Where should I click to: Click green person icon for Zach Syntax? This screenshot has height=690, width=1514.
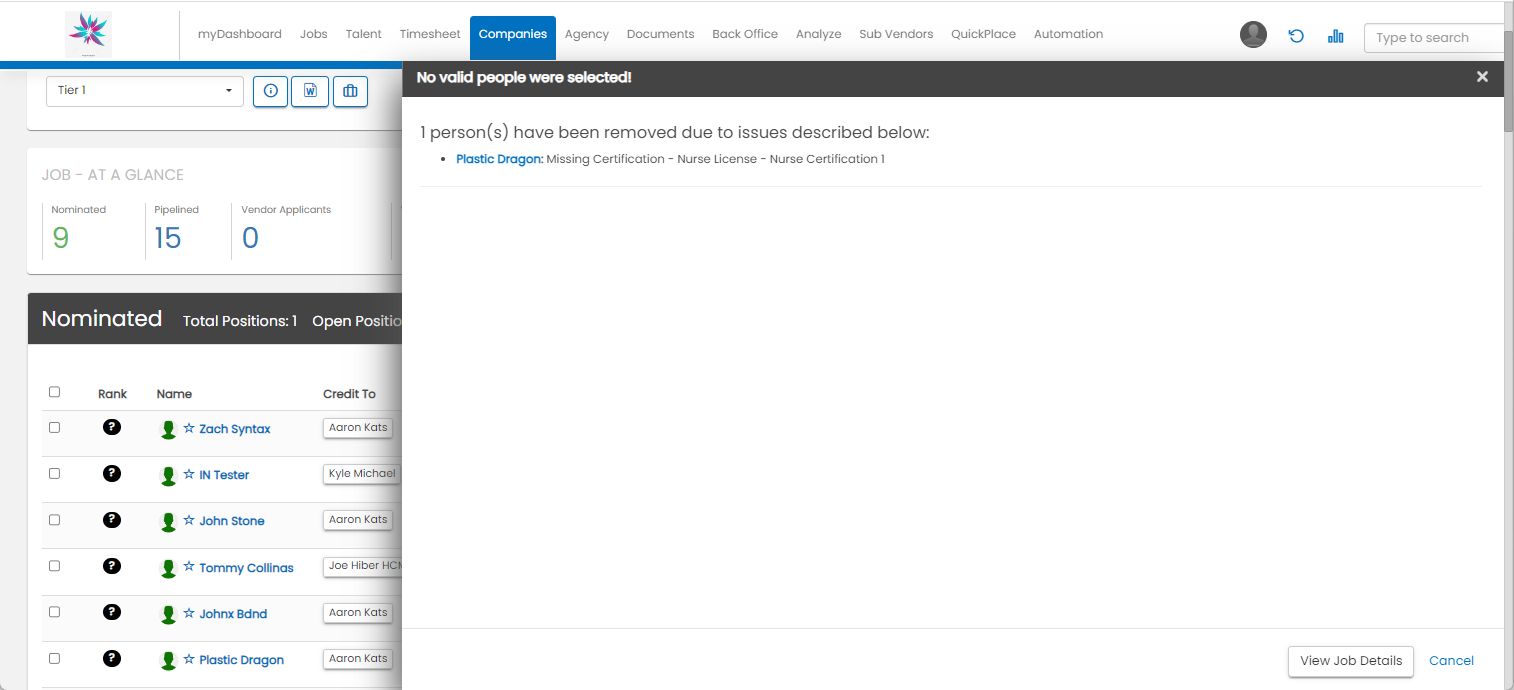pyautogui.click(x=168, y=430)
